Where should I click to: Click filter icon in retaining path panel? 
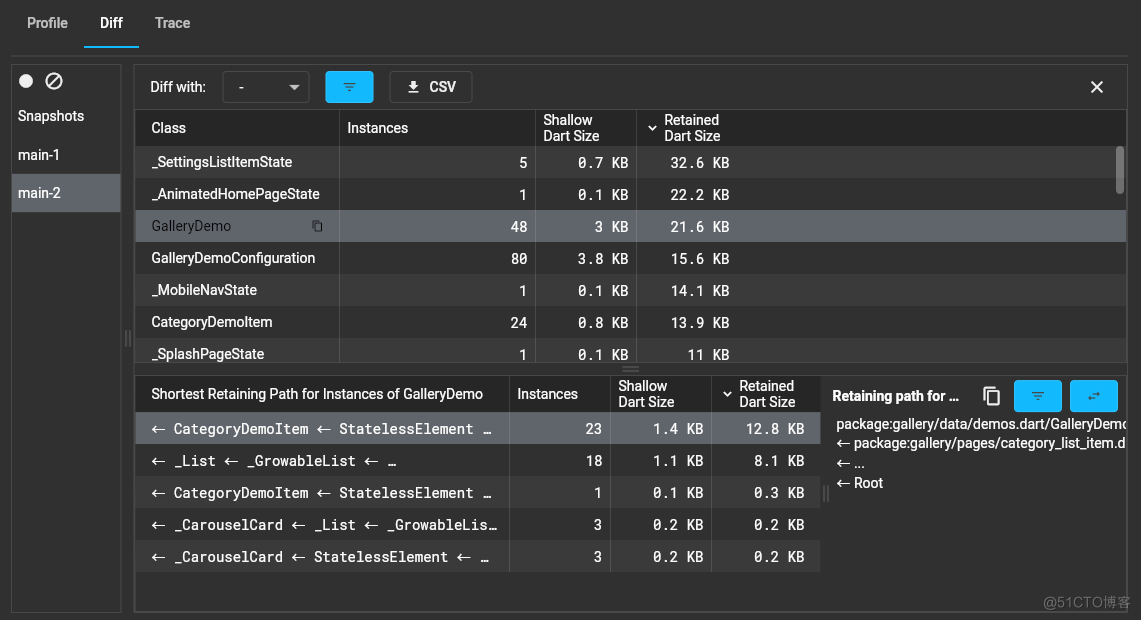tap(1037, 396)
